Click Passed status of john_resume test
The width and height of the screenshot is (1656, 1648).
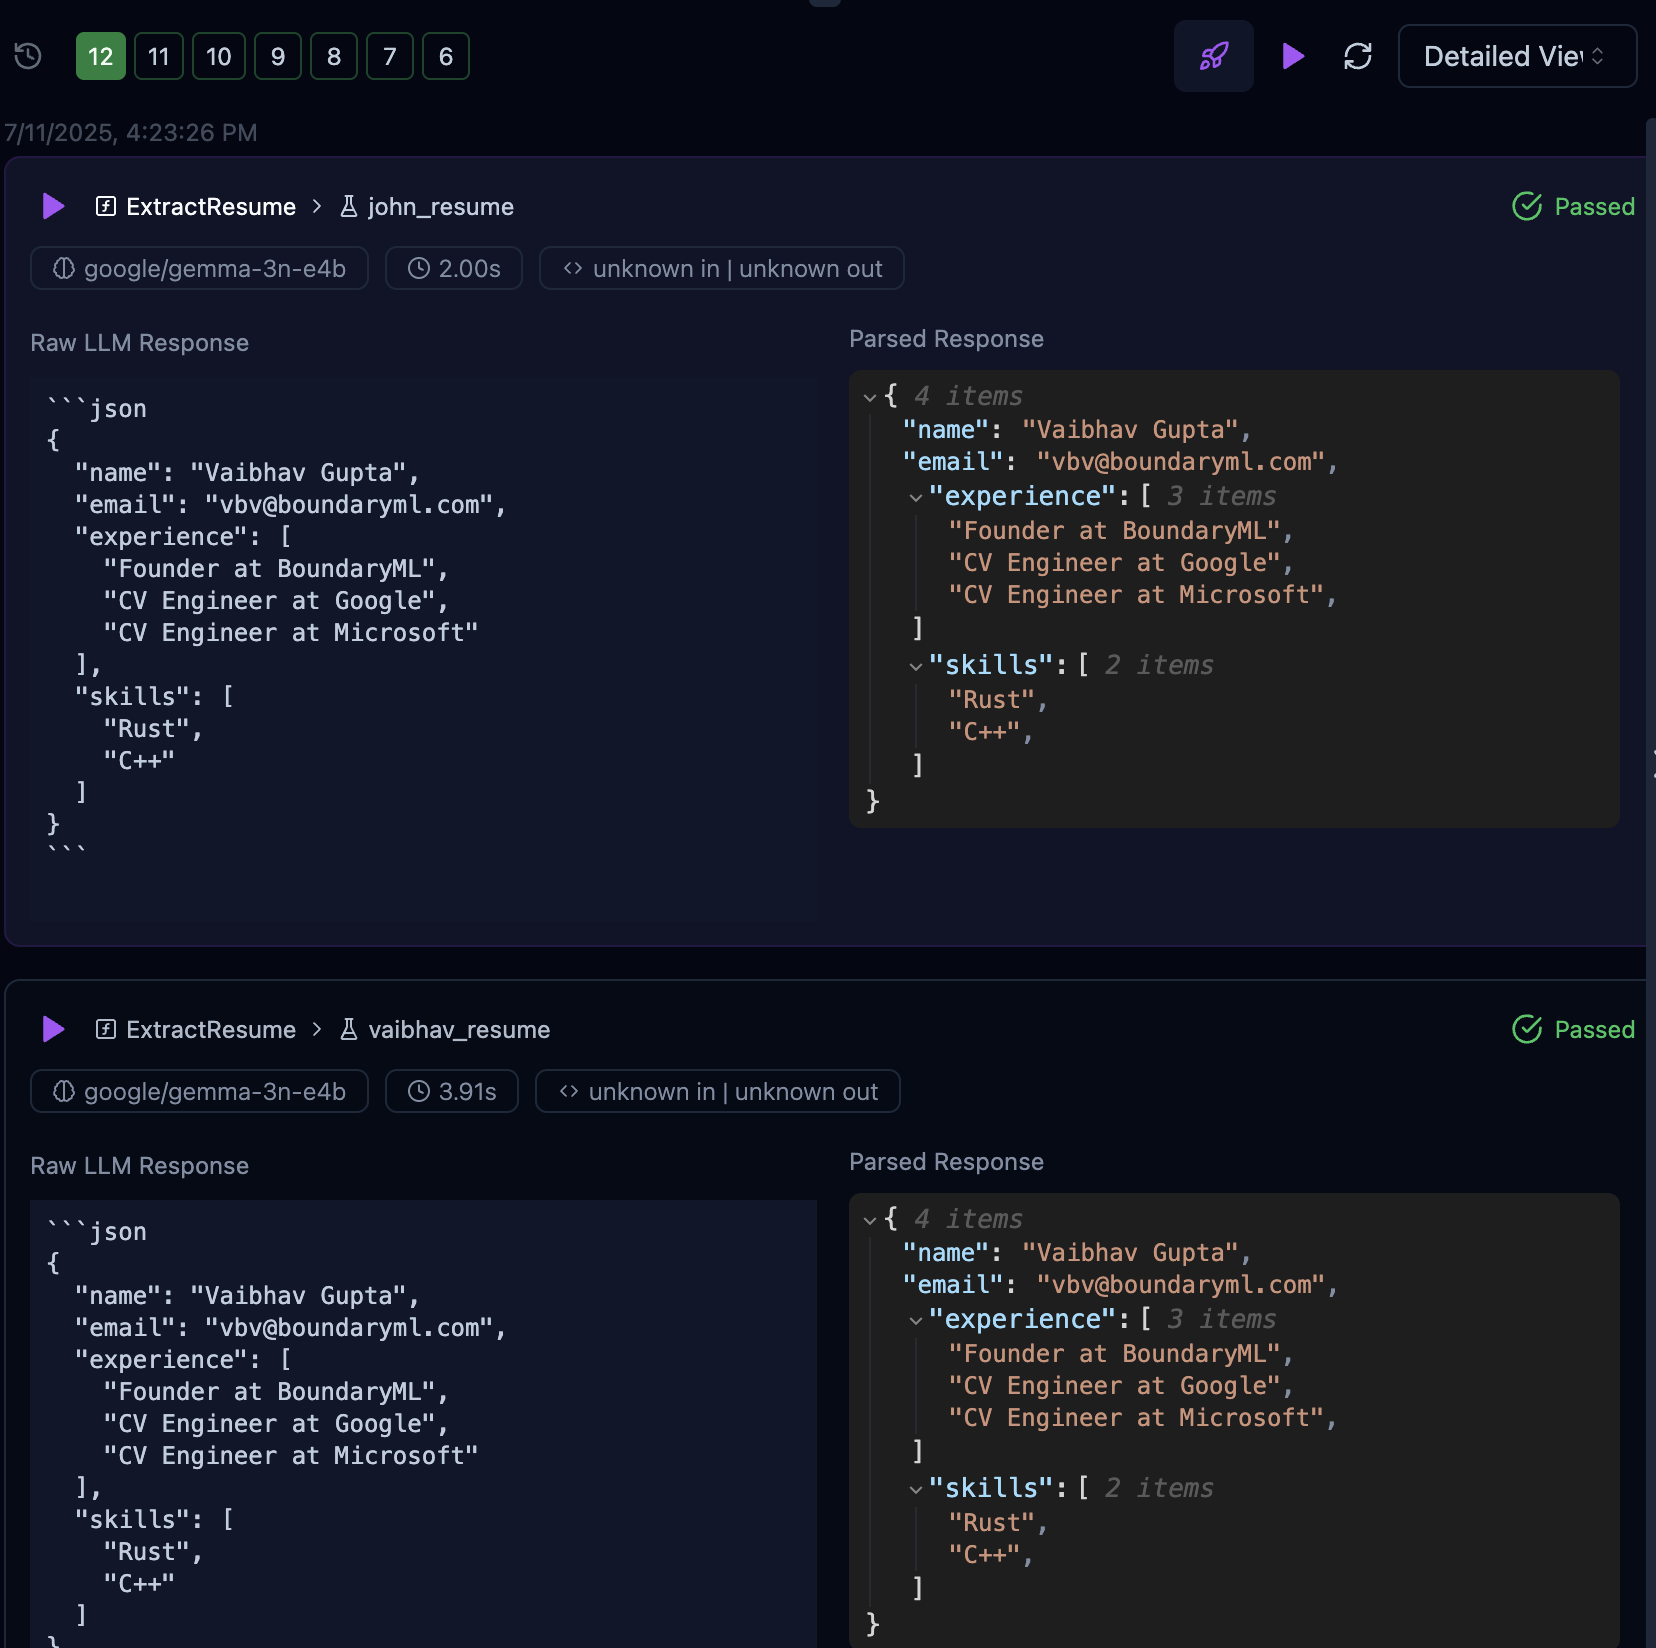tap(1573, 207)
